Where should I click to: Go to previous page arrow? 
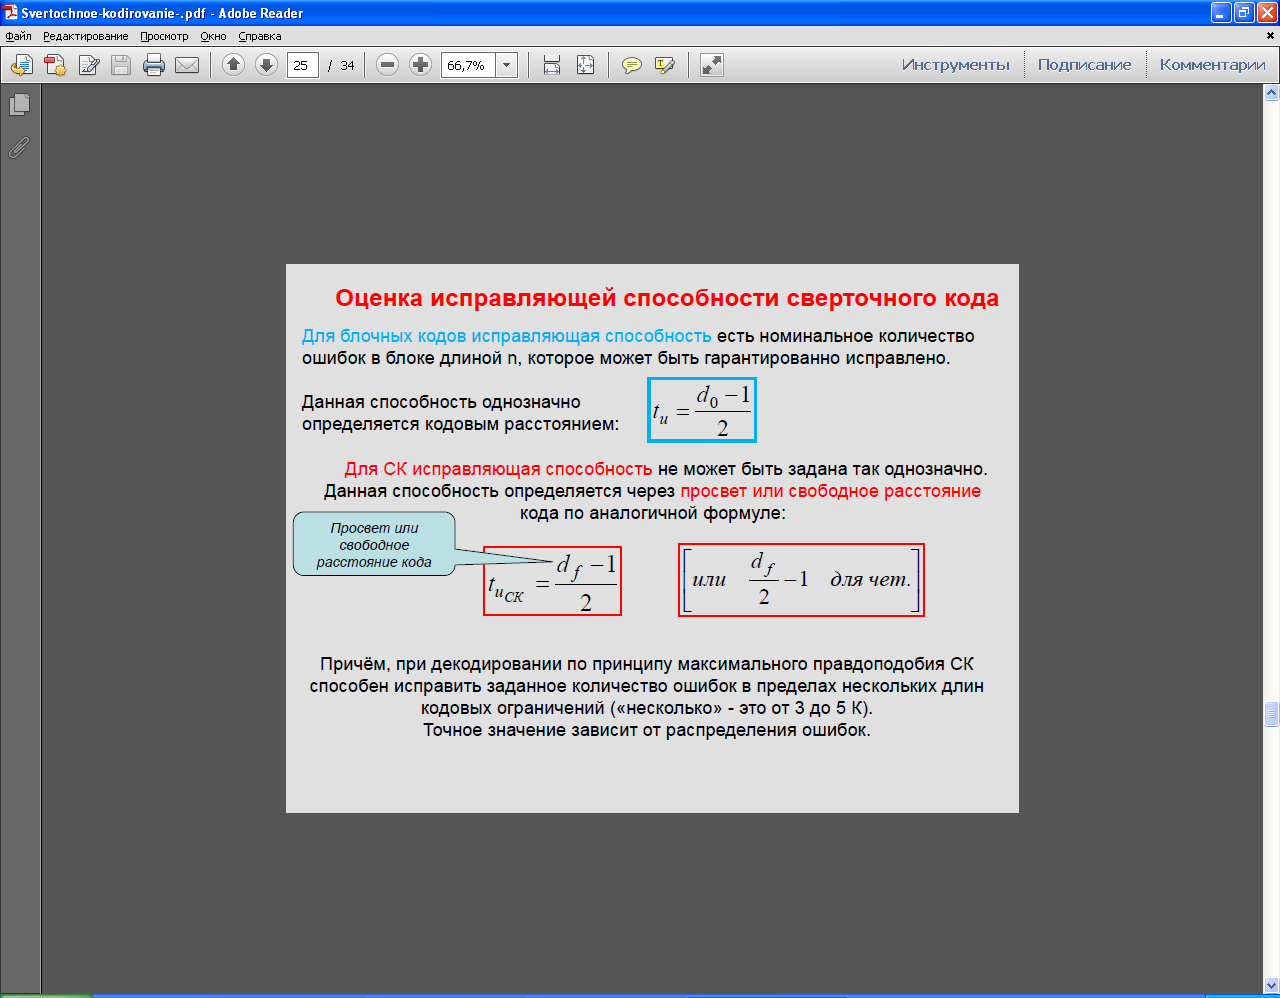pyautogui.click(x=233, y=65)
